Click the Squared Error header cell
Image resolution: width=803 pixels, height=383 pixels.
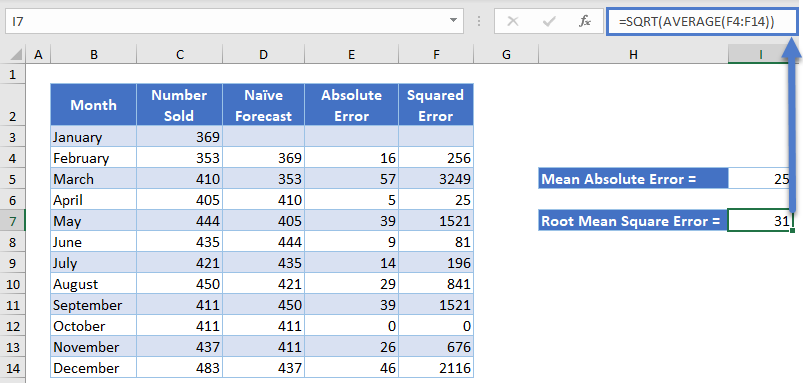tap(436, 105)
